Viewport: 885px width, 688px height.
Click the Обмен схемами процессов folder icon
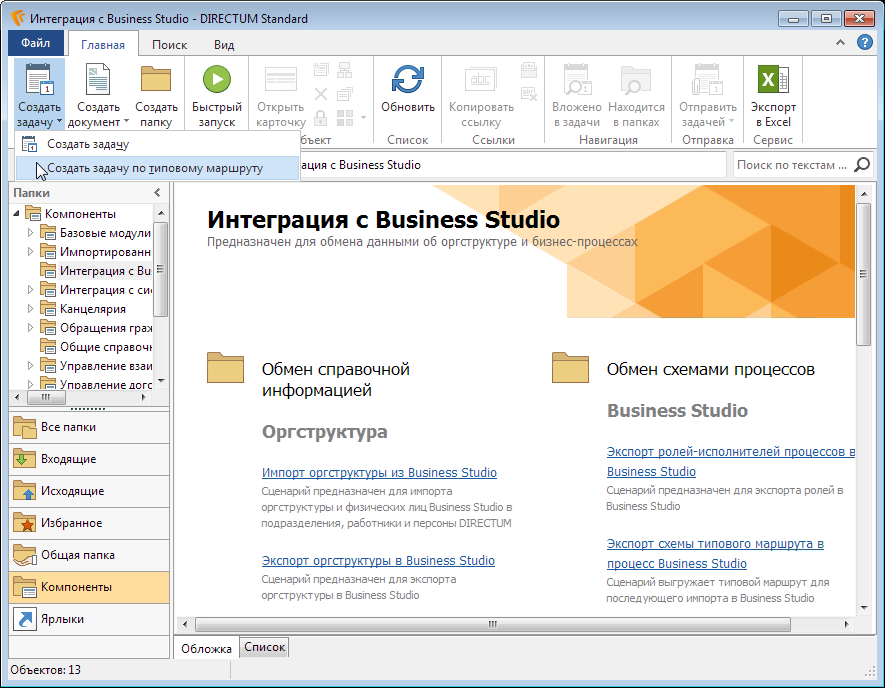[570, 368]
